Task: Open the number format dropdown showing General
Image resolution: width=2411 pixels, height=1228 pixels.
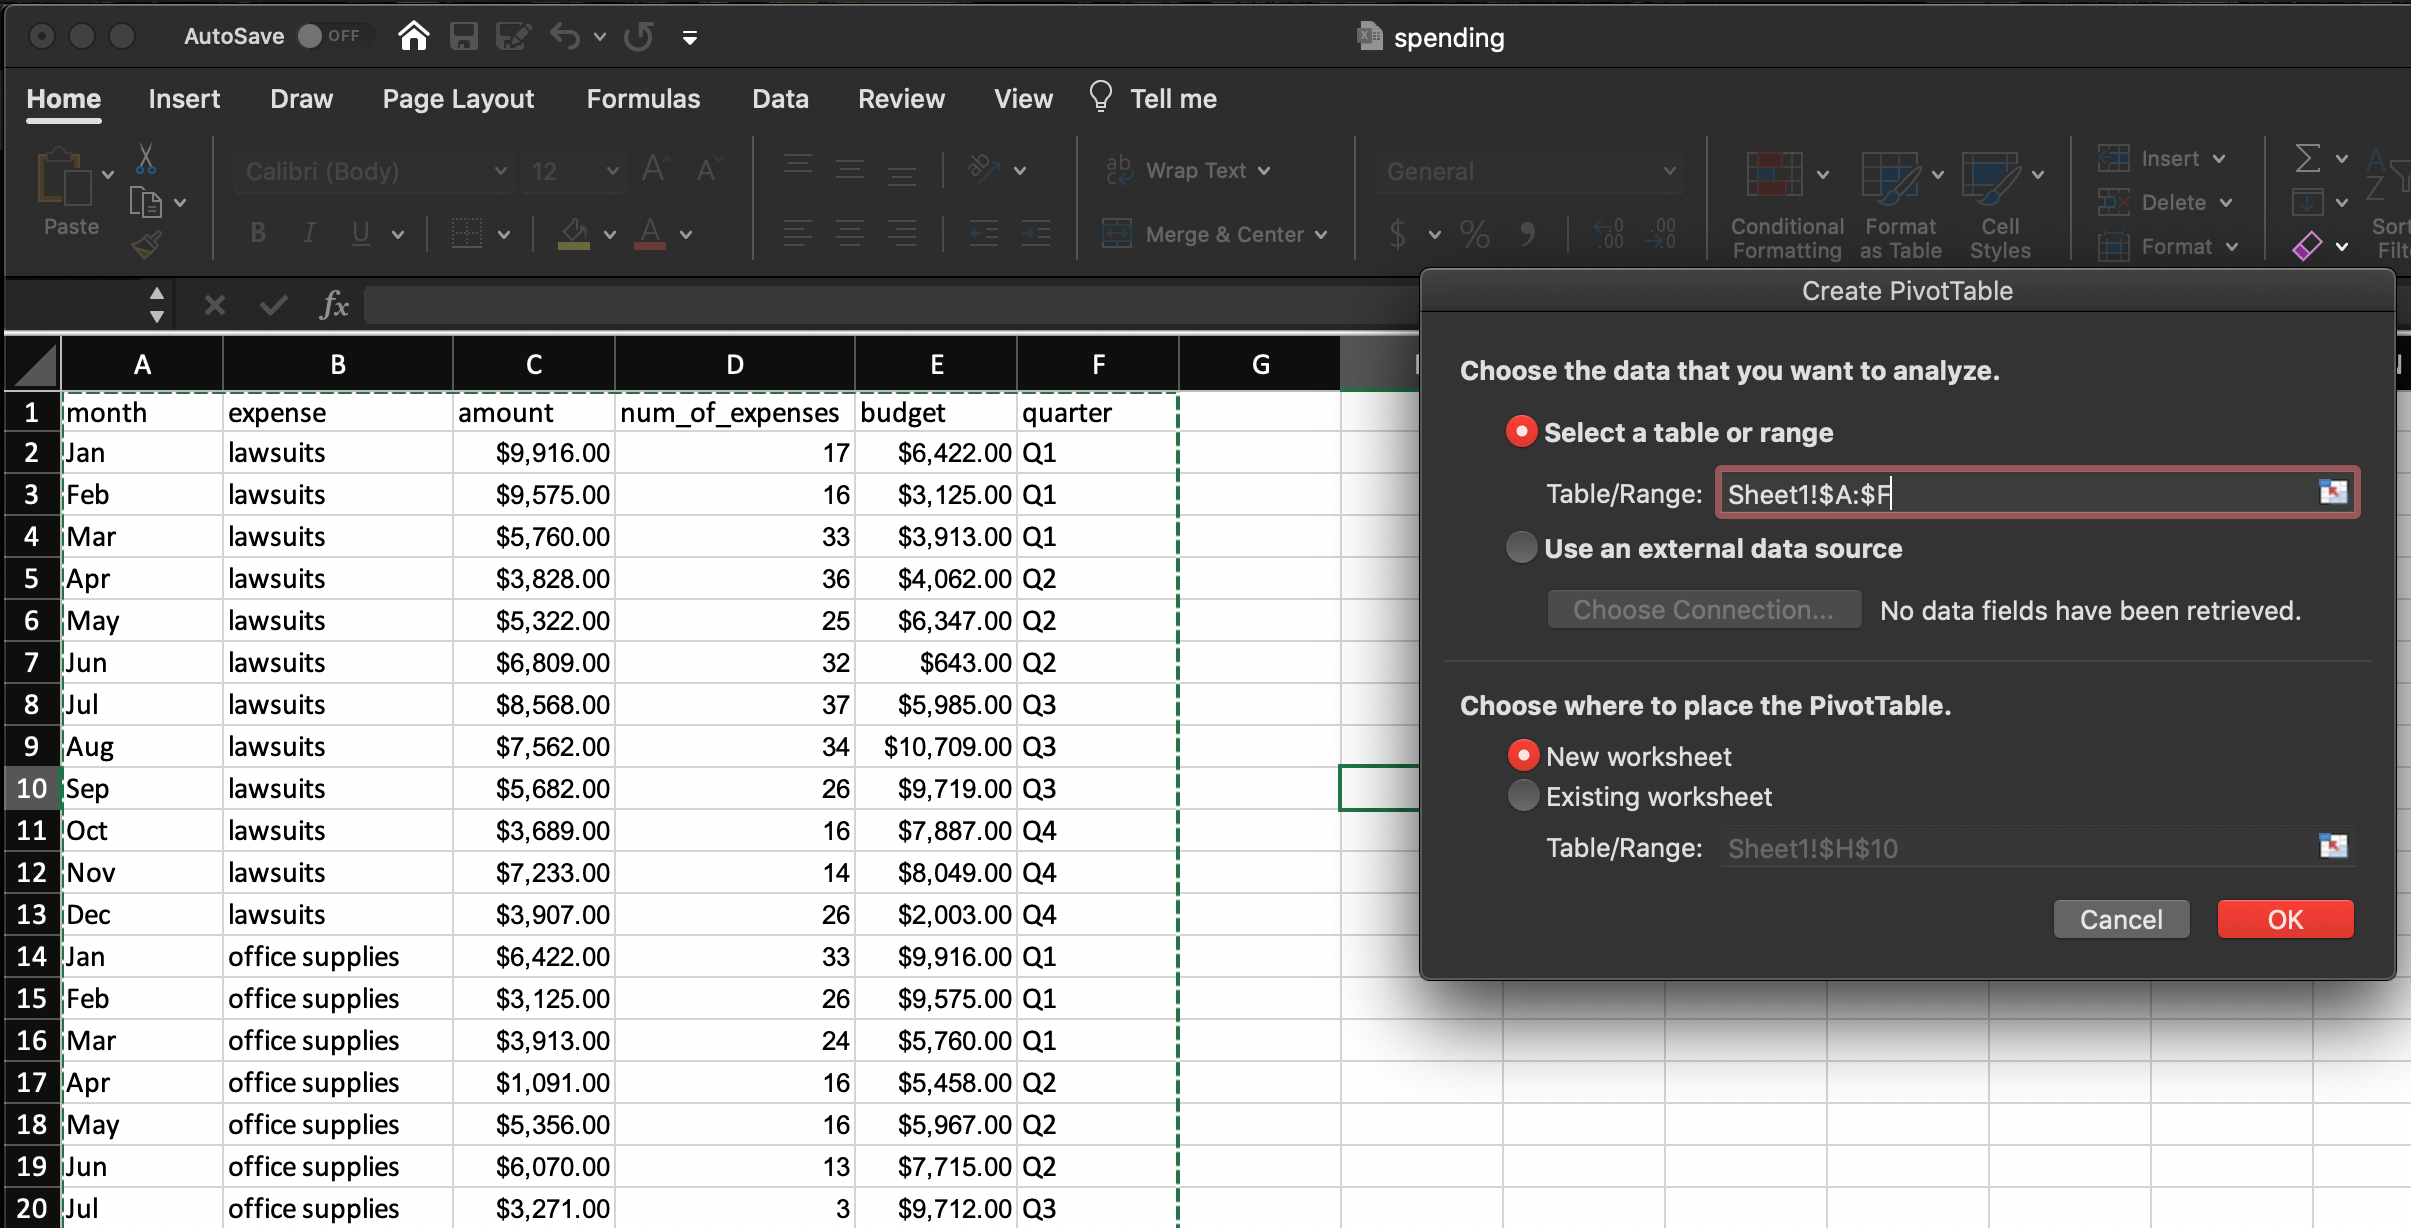Action: pos(1530,170)
